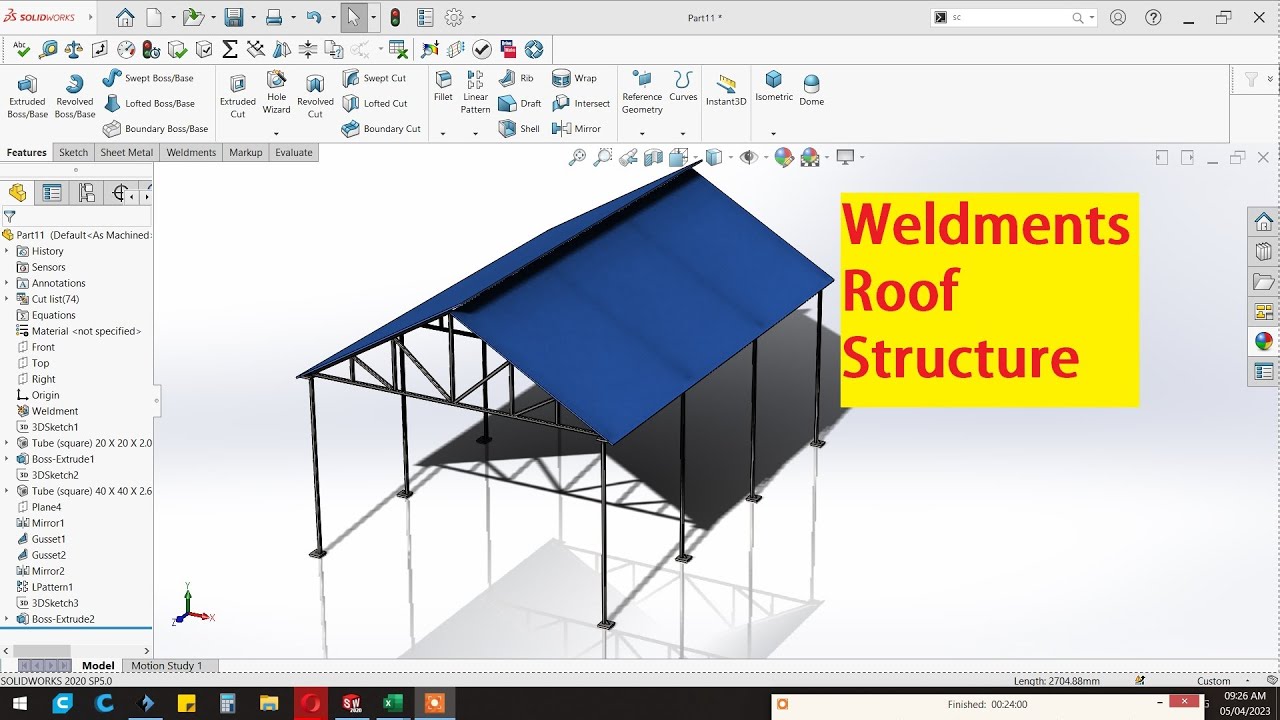This screenshot has height=720, width=1280.
Task: Open the SOLIDWORKS Options gear
Action: 454,17
